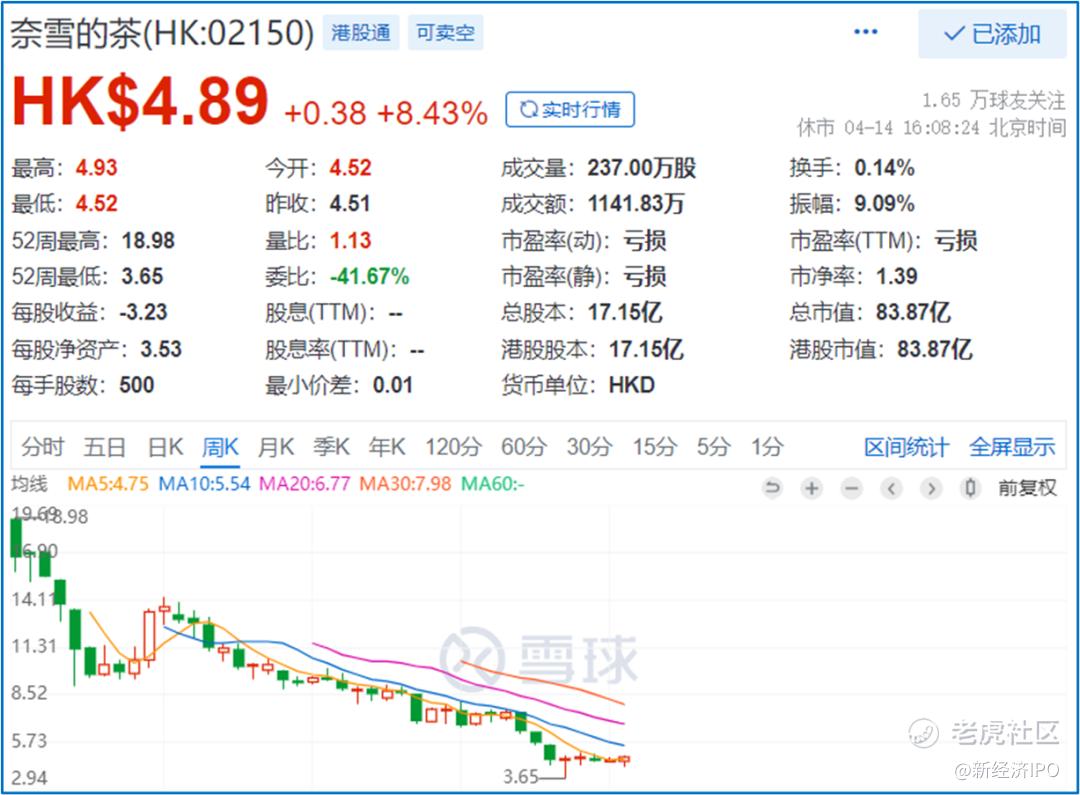
Task: Switch to the 年K chart tab
Action: click(x=387, y=447)
